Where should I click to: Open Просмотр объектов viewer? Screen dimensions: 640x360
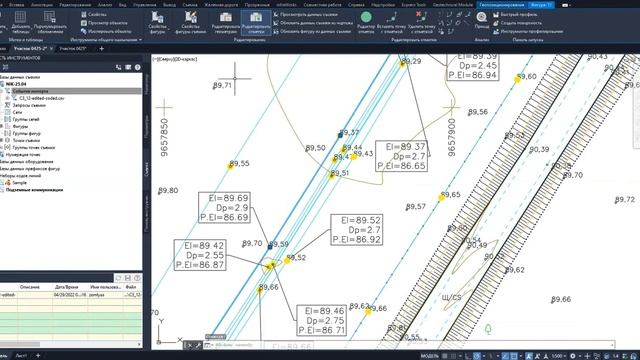(104, 23)
